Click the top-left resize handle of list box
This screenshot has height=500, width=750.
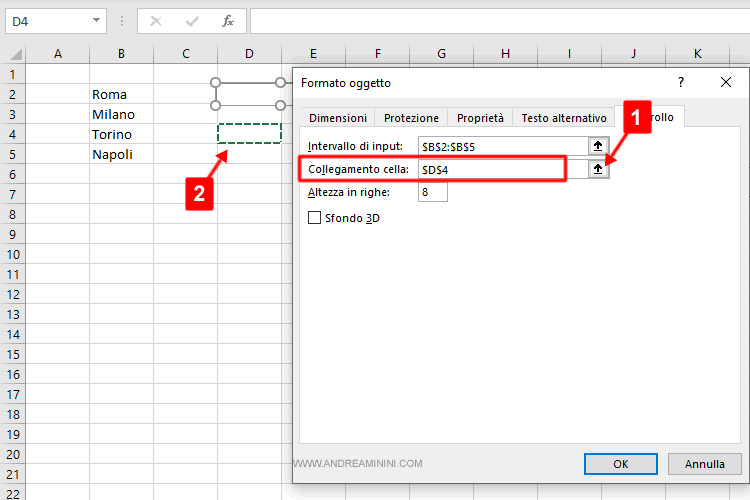click(x=215, y=83)
